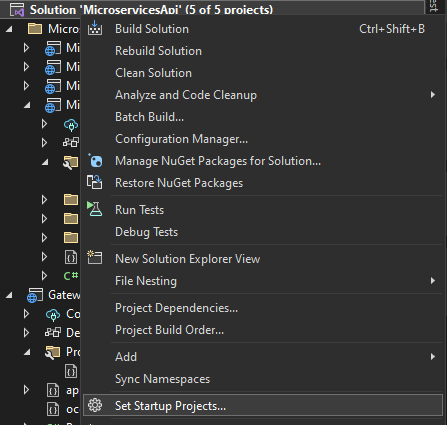Click the Restore NuGet Packages icon
Viewport: 447px width, 425px height.
[95, 182]
